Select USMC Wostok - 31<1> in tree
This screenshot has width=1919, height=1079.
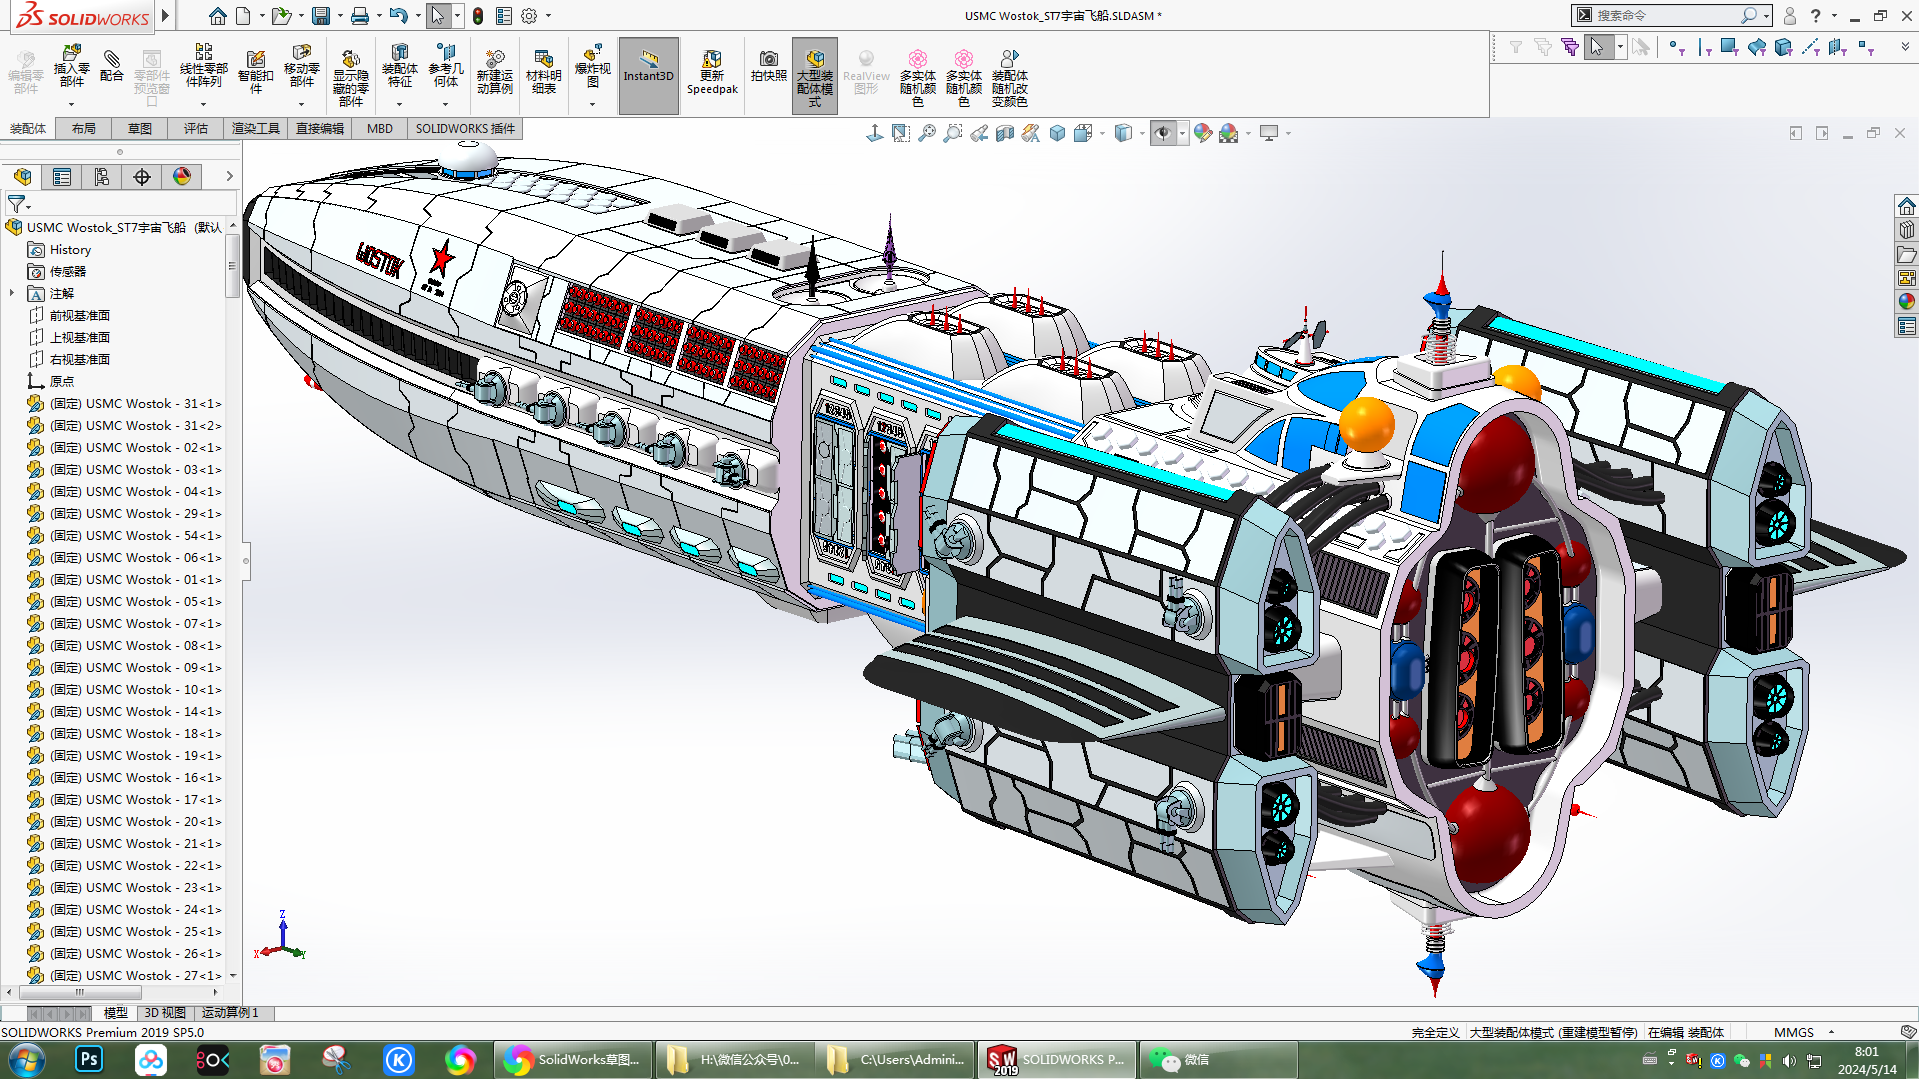[124, 404]
